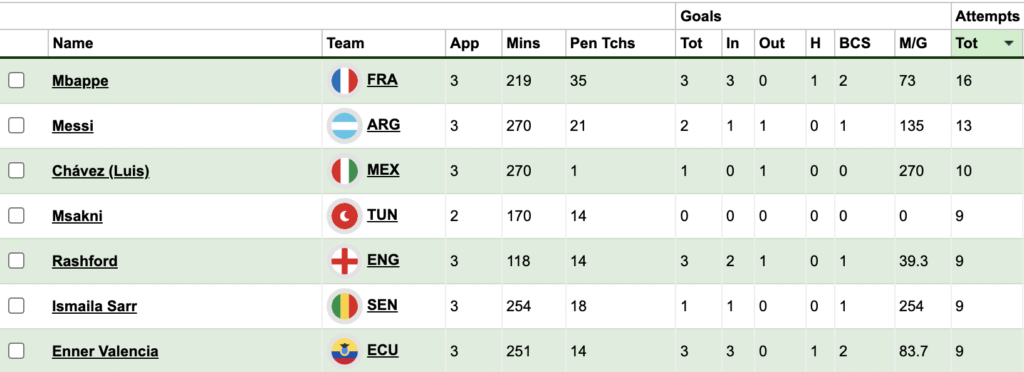The image size is (1024, 372).
Task: Tick the checkbox beside Mbappe
Action: (x=16, y=80)
